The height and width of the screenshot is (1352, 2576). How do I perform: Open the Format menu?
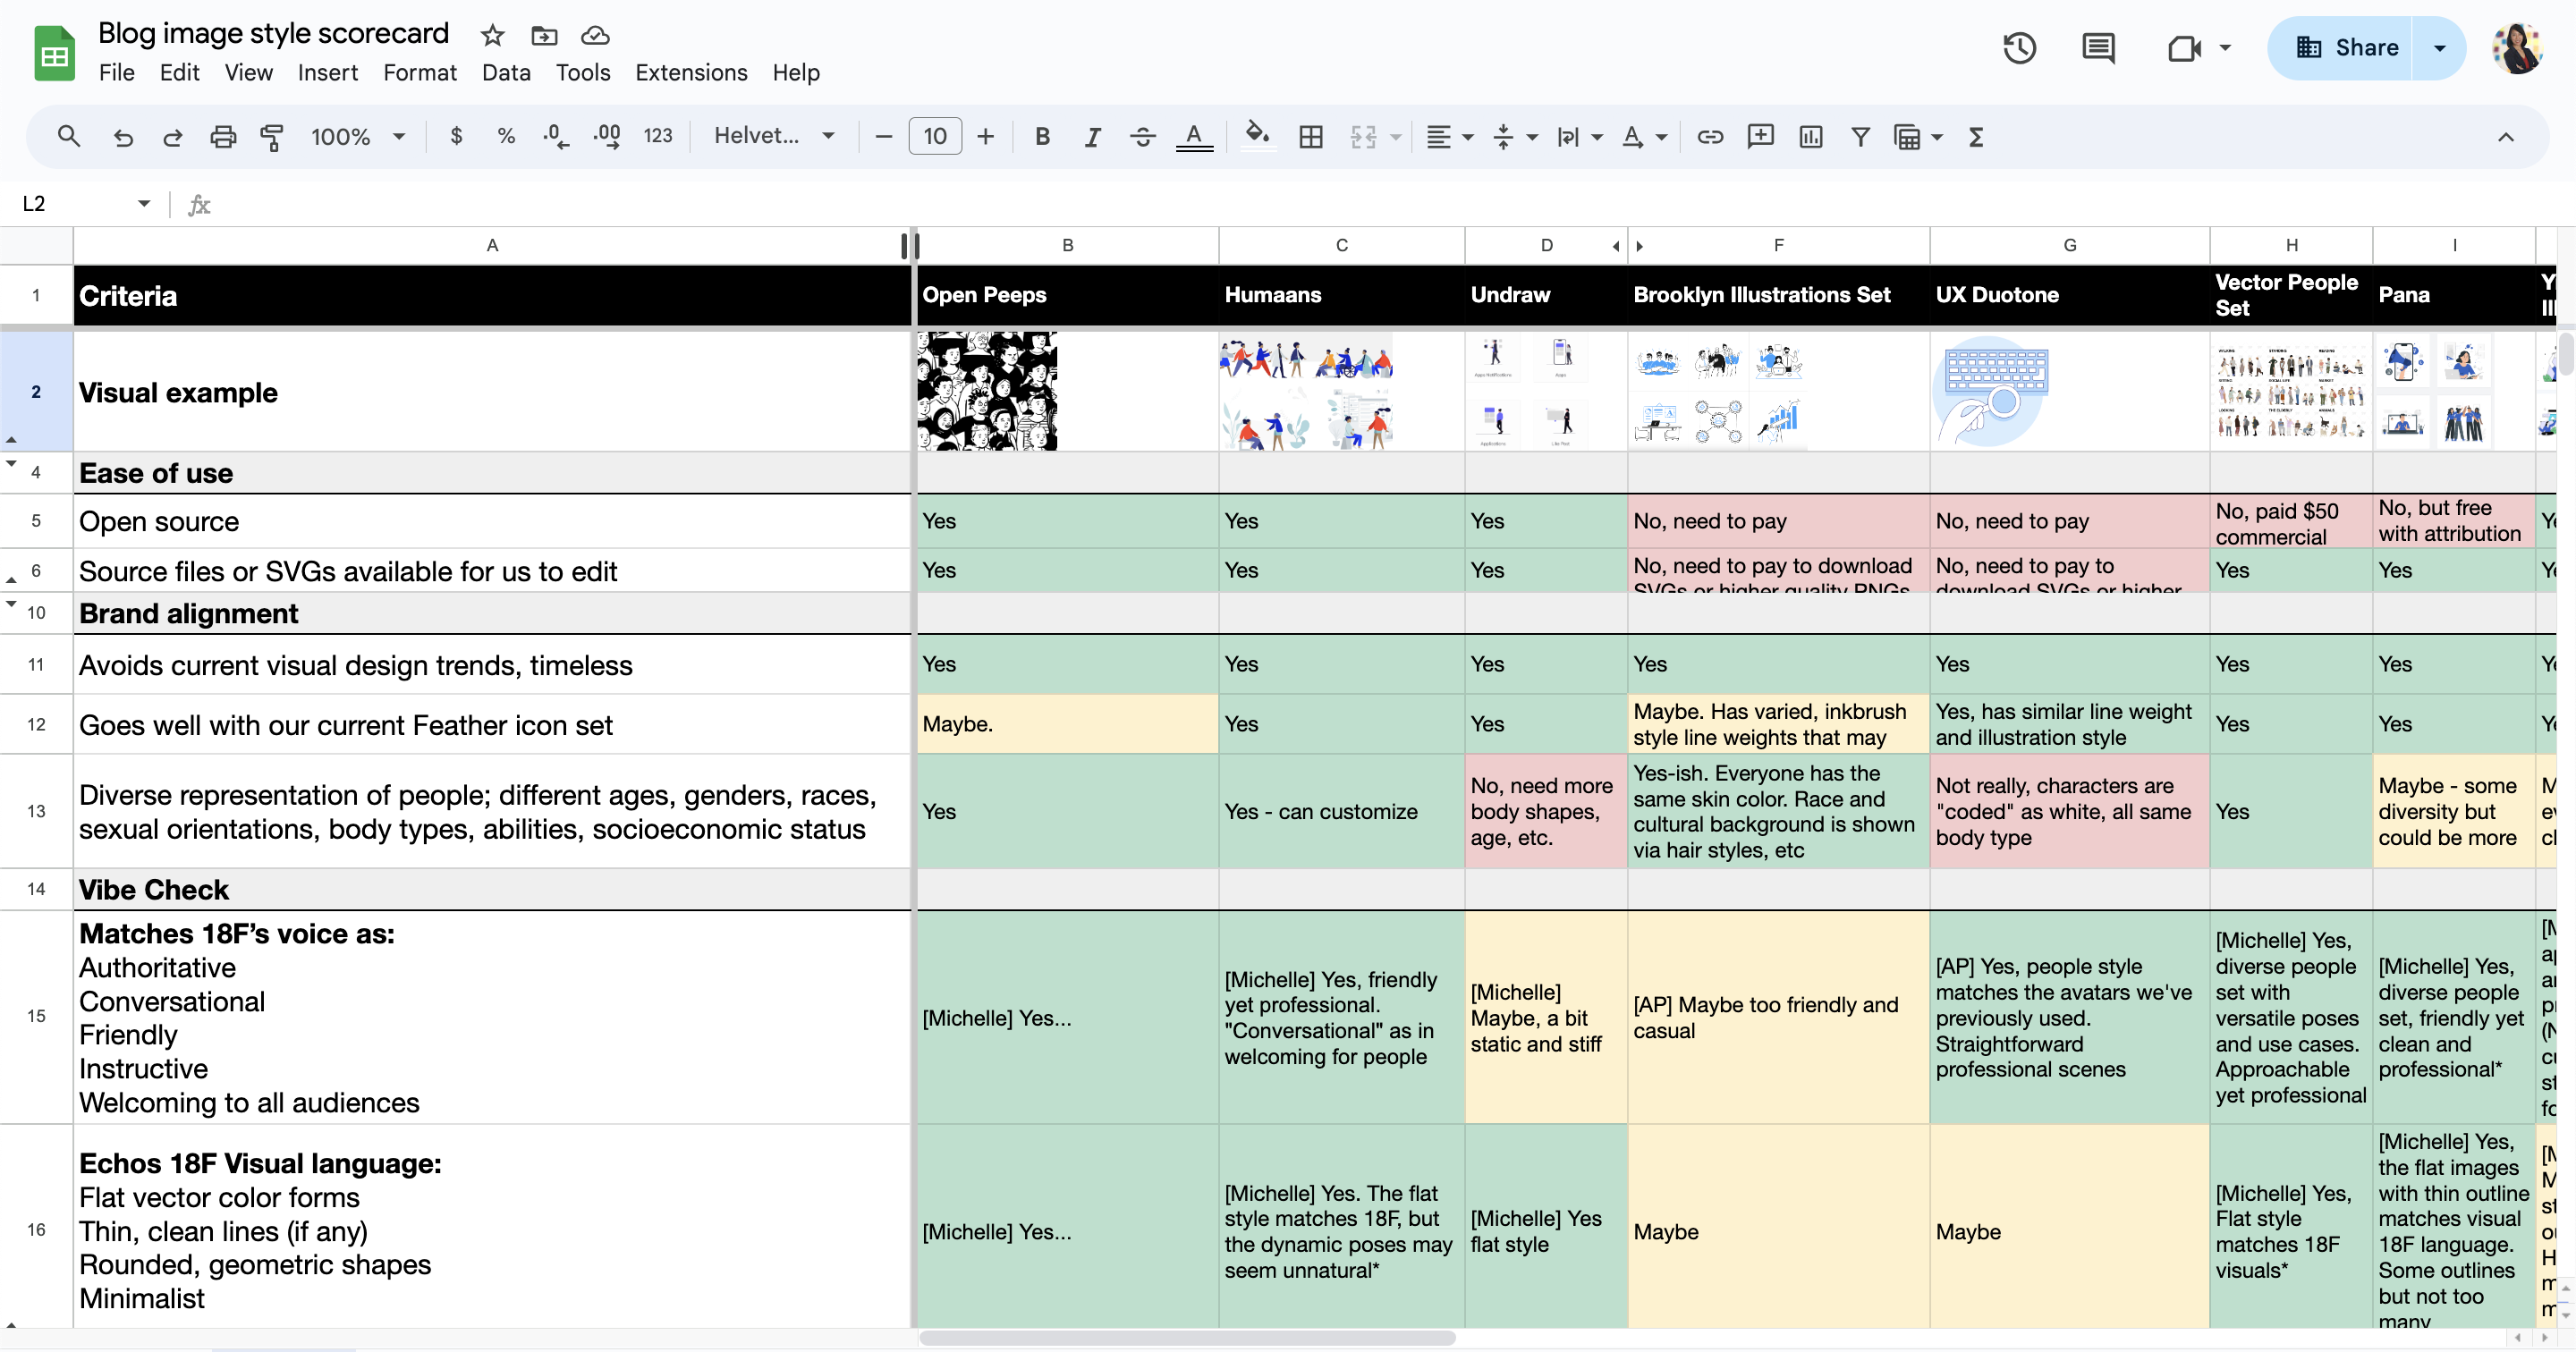(420, 72)
